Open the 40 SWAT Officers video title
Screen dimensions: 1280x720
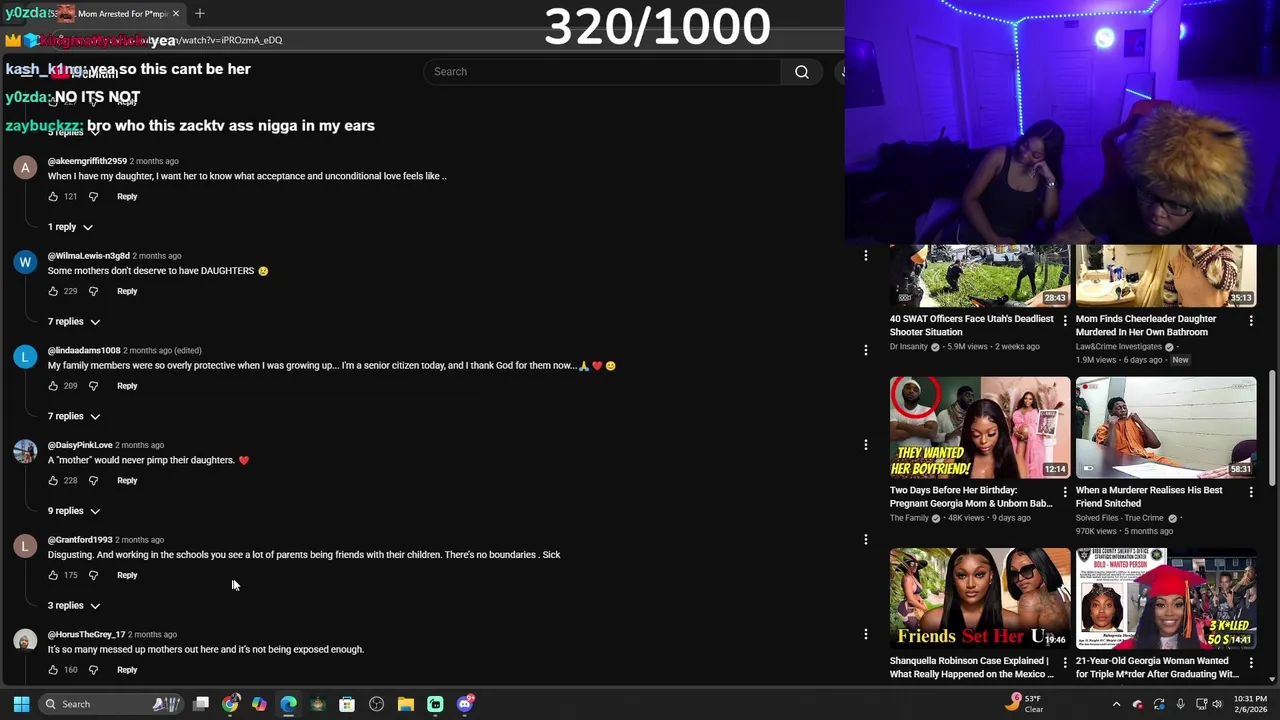[x=971, y=325]
